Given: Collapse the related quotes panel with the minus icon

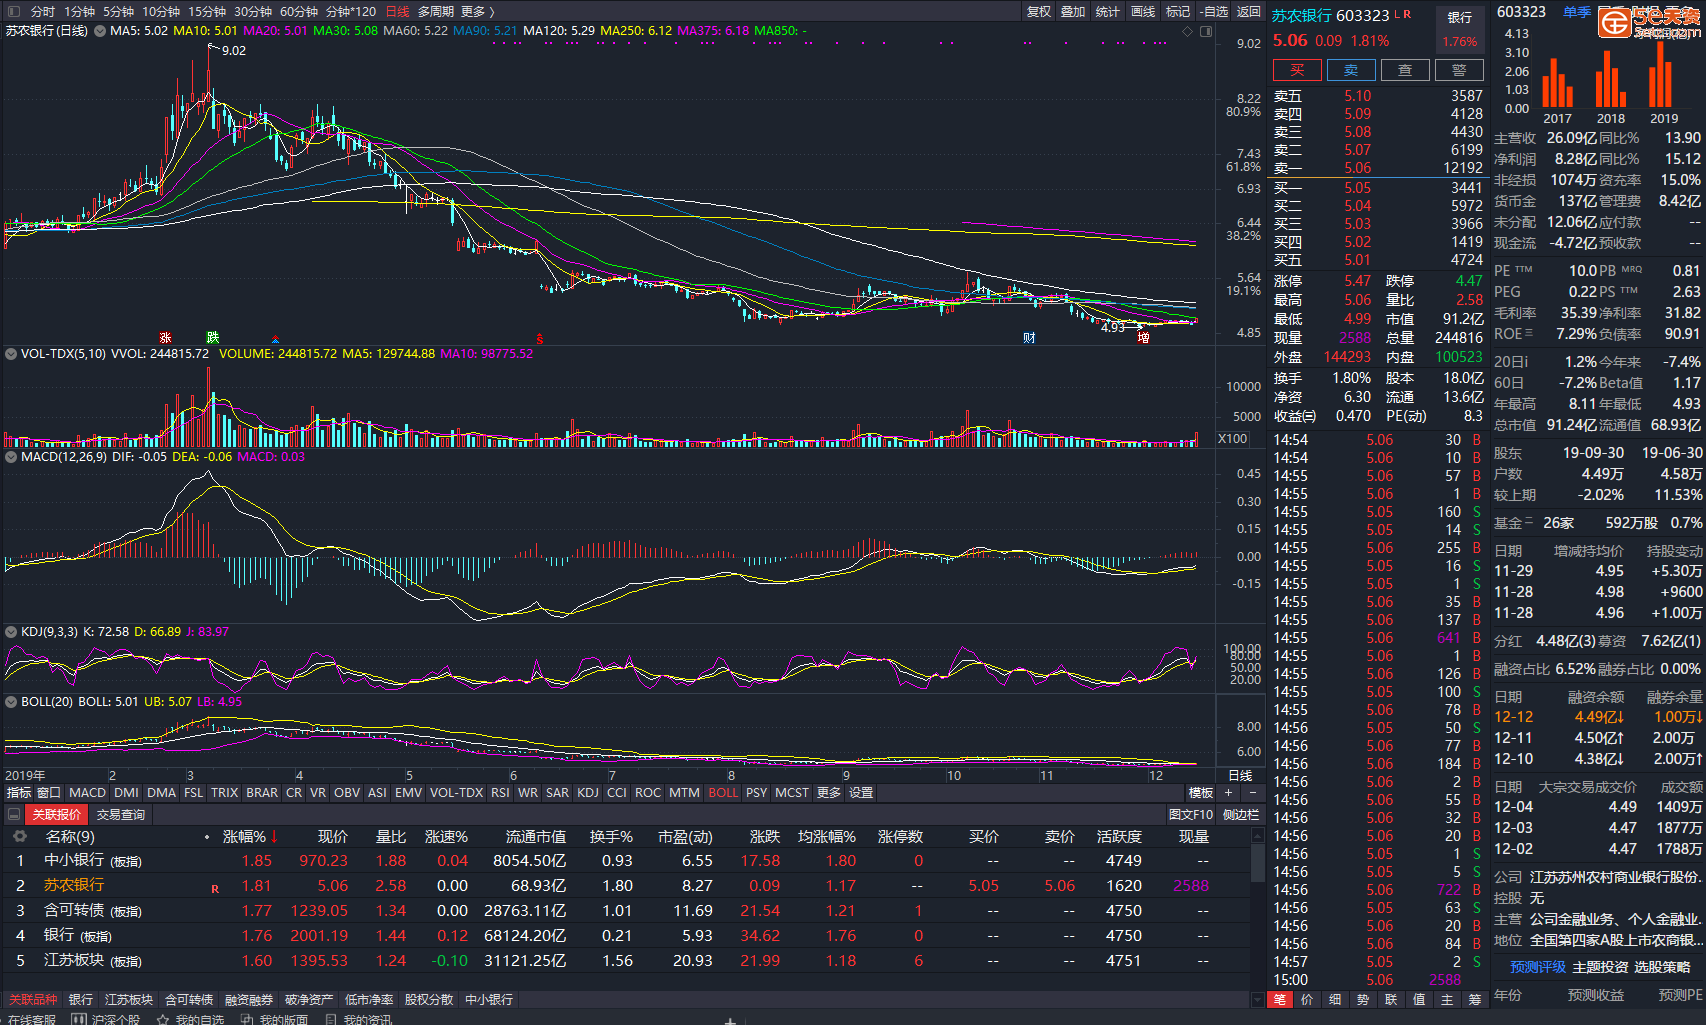Looking at the screenshot, I should point(14,815).
